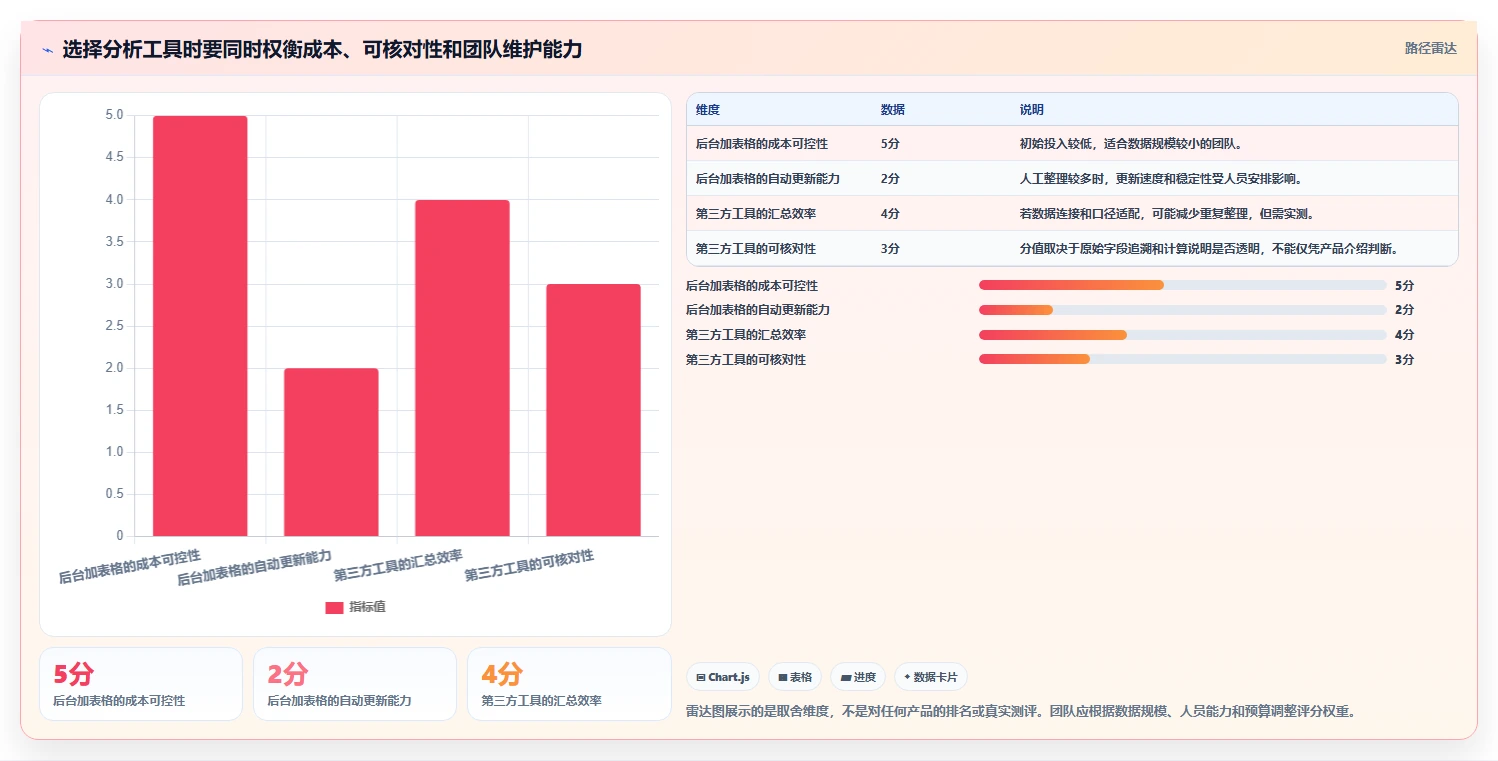
Task: Select table row 后台加表格的自动更新能力
Action: [1072, 179]
